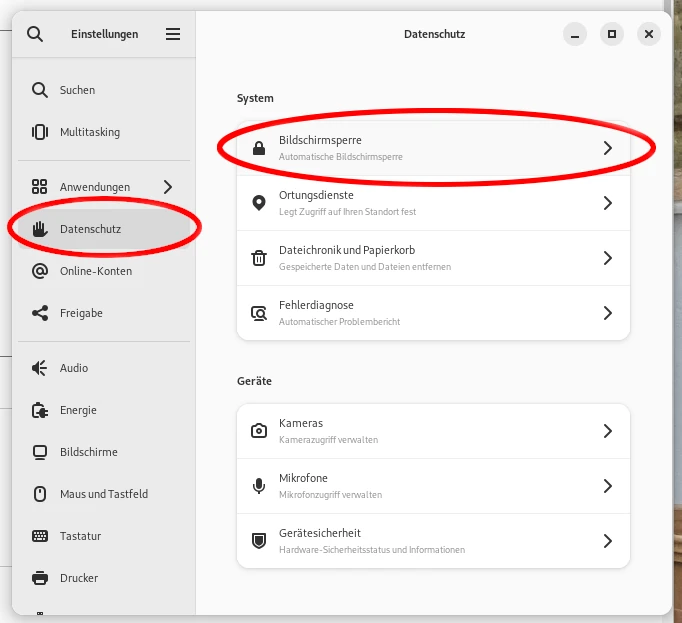Open Fehlerdiagnose via its right chevron

pos(608,313)
